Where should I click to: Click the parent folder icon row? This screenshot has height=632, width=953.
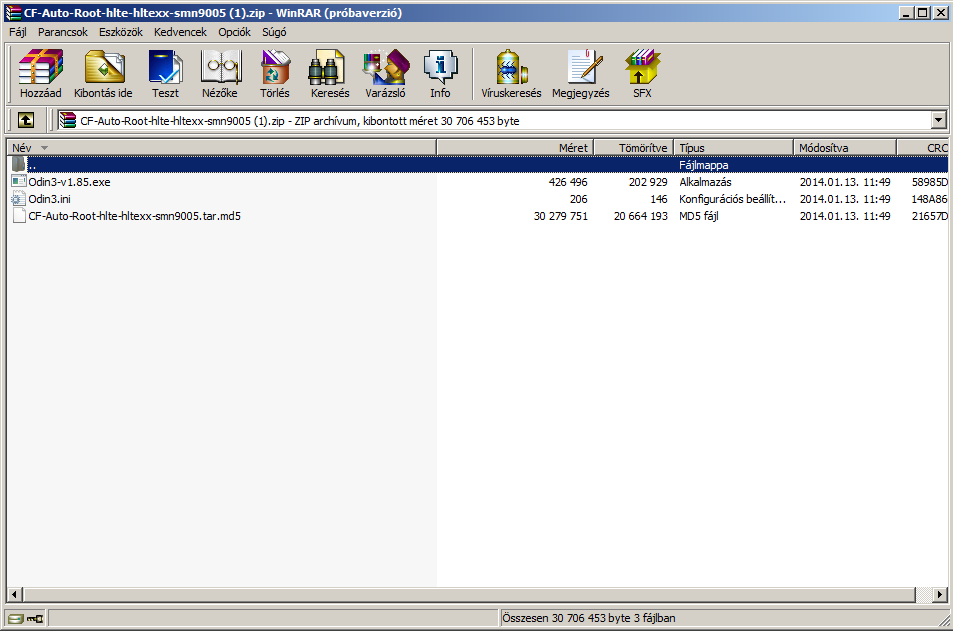(x=19, y=165)
